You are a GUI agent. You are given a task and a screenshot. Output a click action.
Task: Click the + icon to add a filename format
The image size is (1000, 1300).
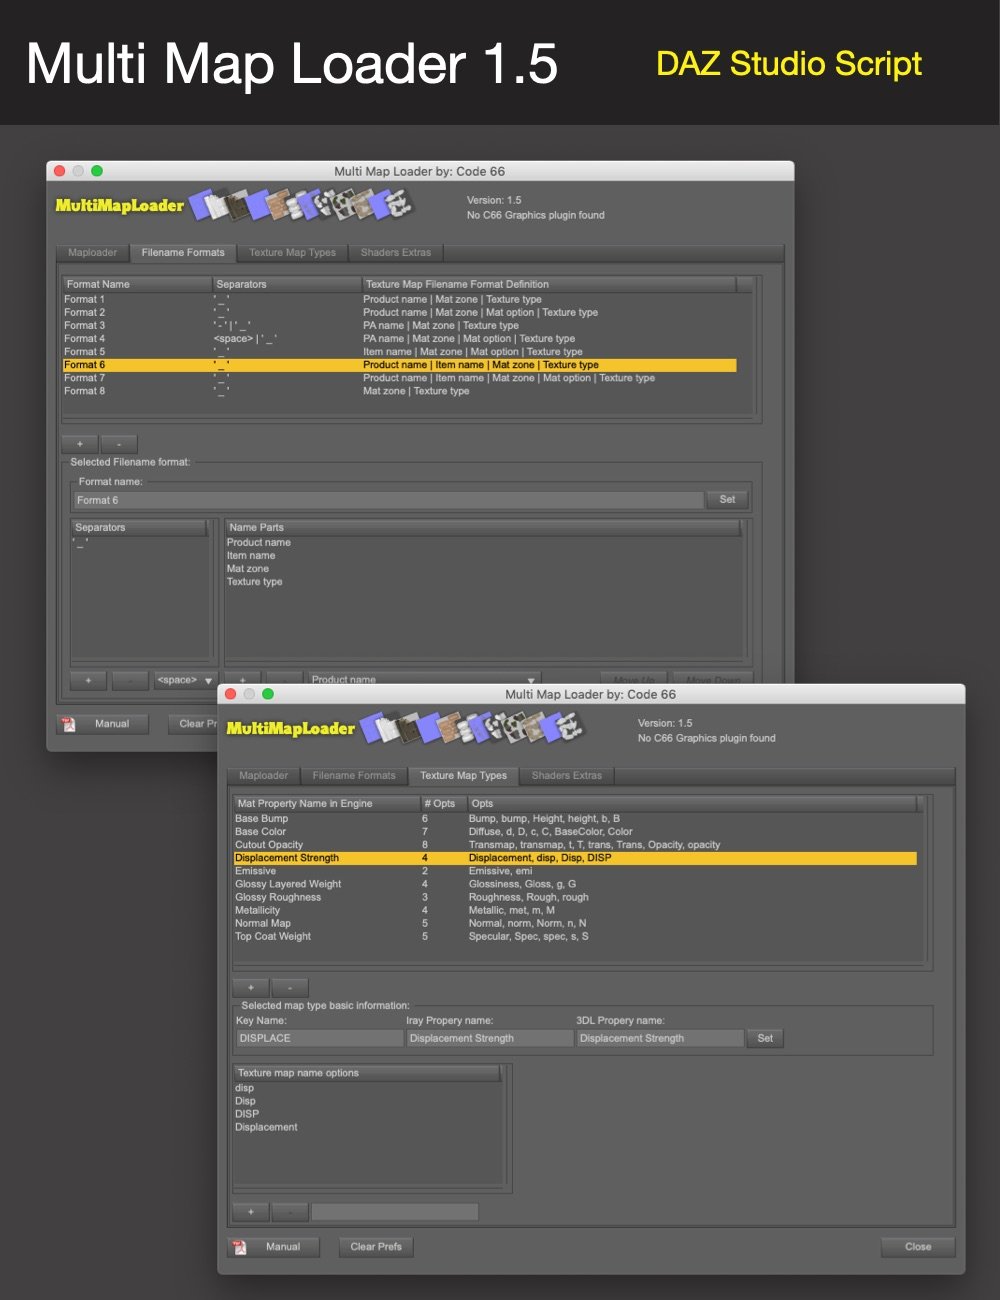[78, 443]
